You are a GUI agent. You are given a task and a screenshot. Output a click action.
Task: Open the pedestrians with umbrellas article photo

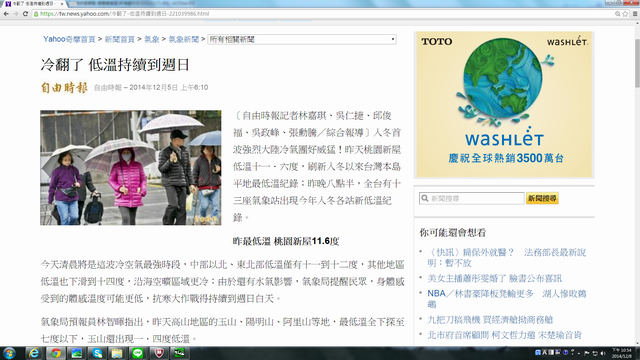(131, 167)
